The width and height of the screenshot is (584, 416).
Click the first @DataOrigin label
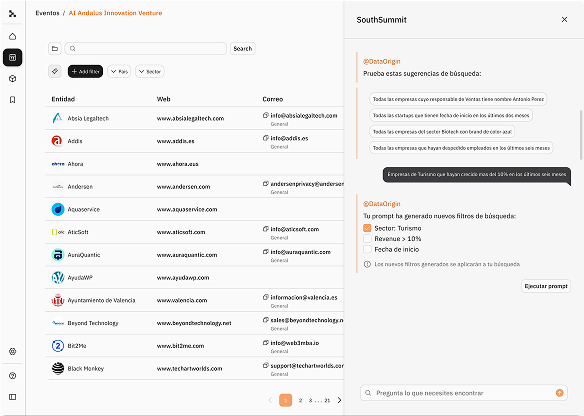coord(382,61)
